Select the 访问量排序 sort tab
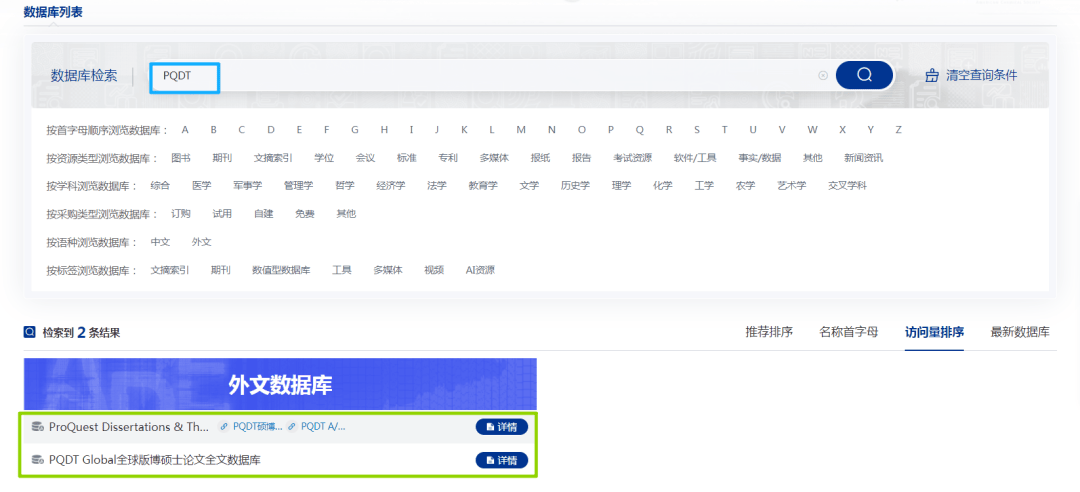Screen dimensions: 1080x492 point(934,332)
